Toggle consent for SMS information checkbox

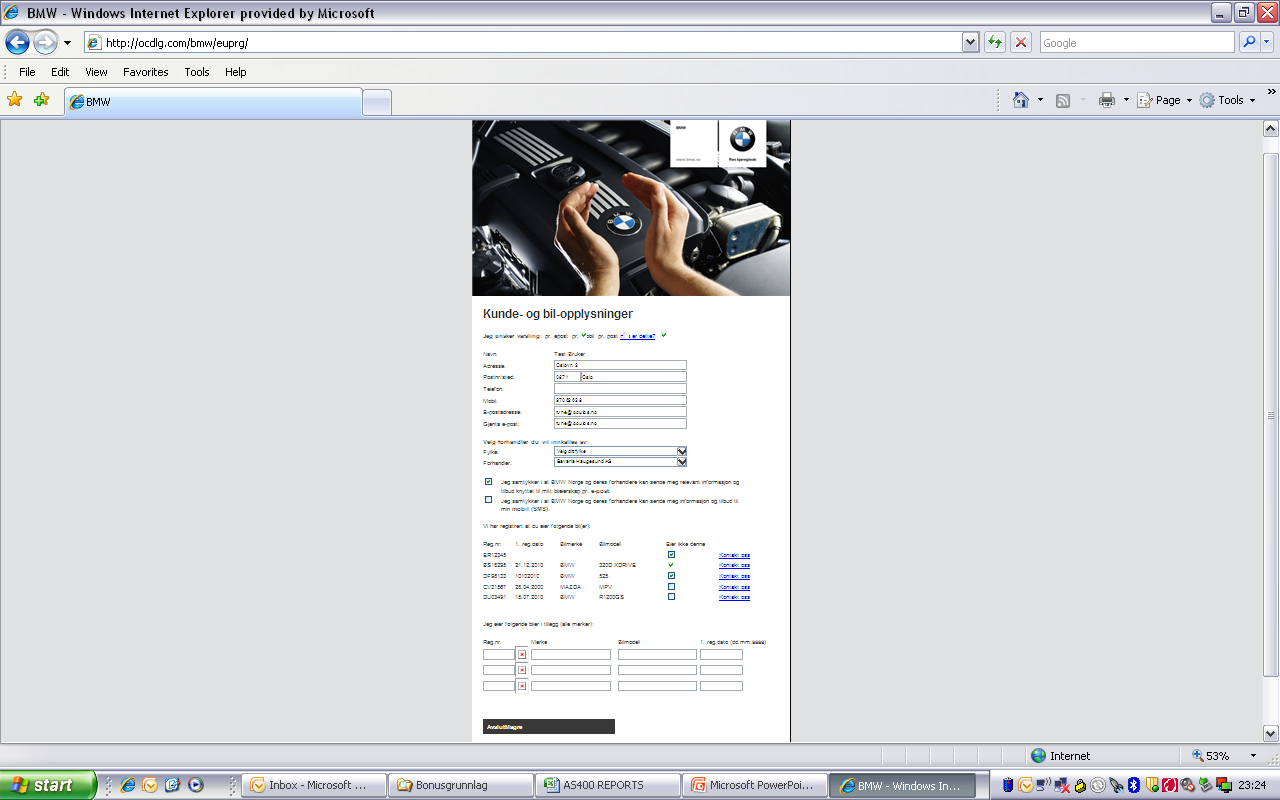pyautogui.click(x=488, y=499)
